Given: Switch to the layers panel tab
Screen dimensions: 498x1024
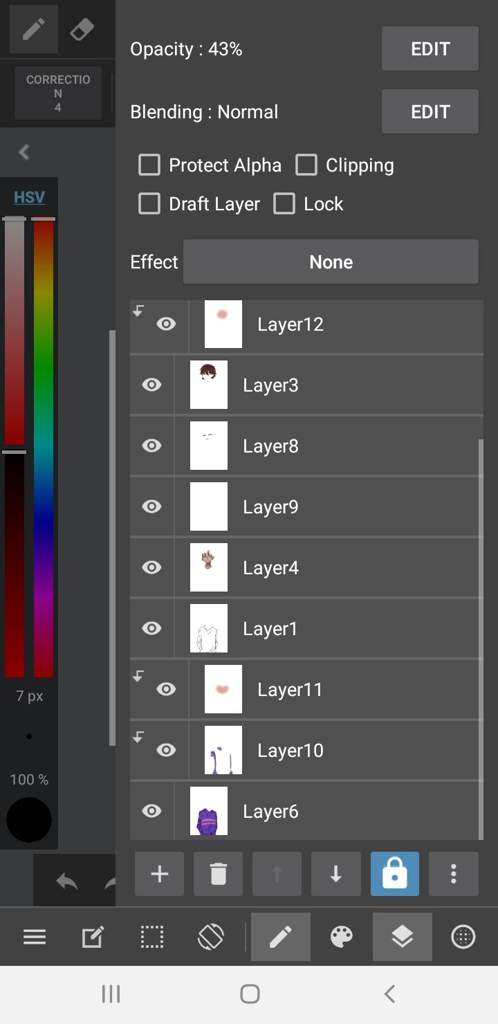Looking at the screenshot, I should pos(402,938).
